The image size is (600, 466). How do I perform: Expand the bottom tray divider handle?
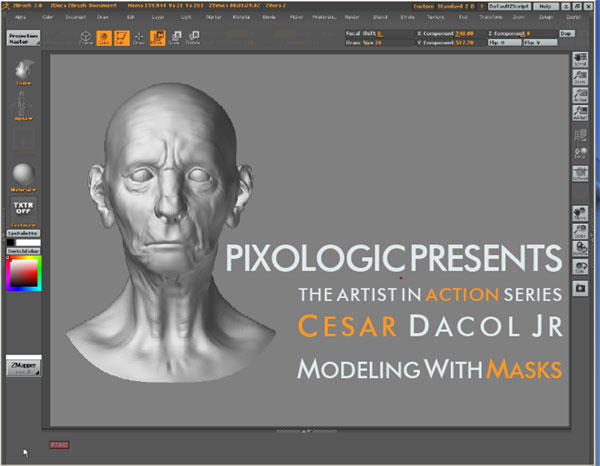306,431
